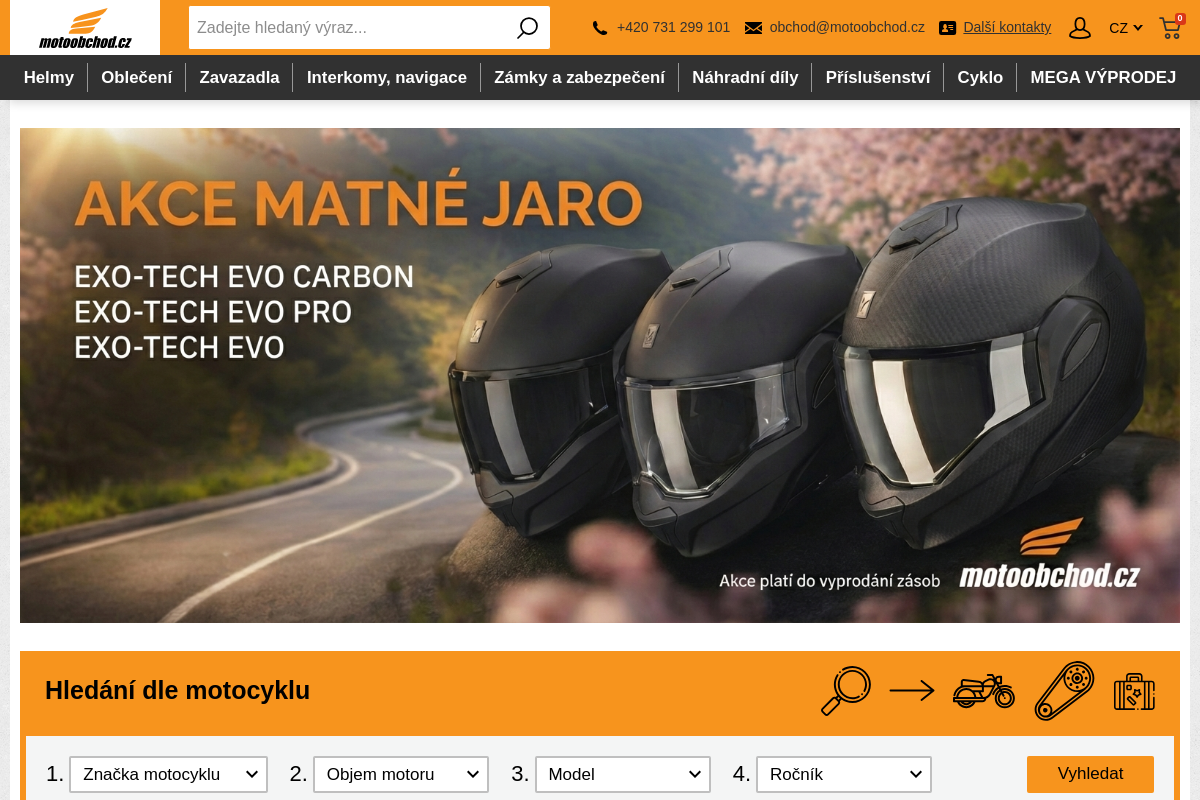Viewport: 1200px width, 800px height.
Task: Expand the Ročník dropdown
Action: pos(843,774)
